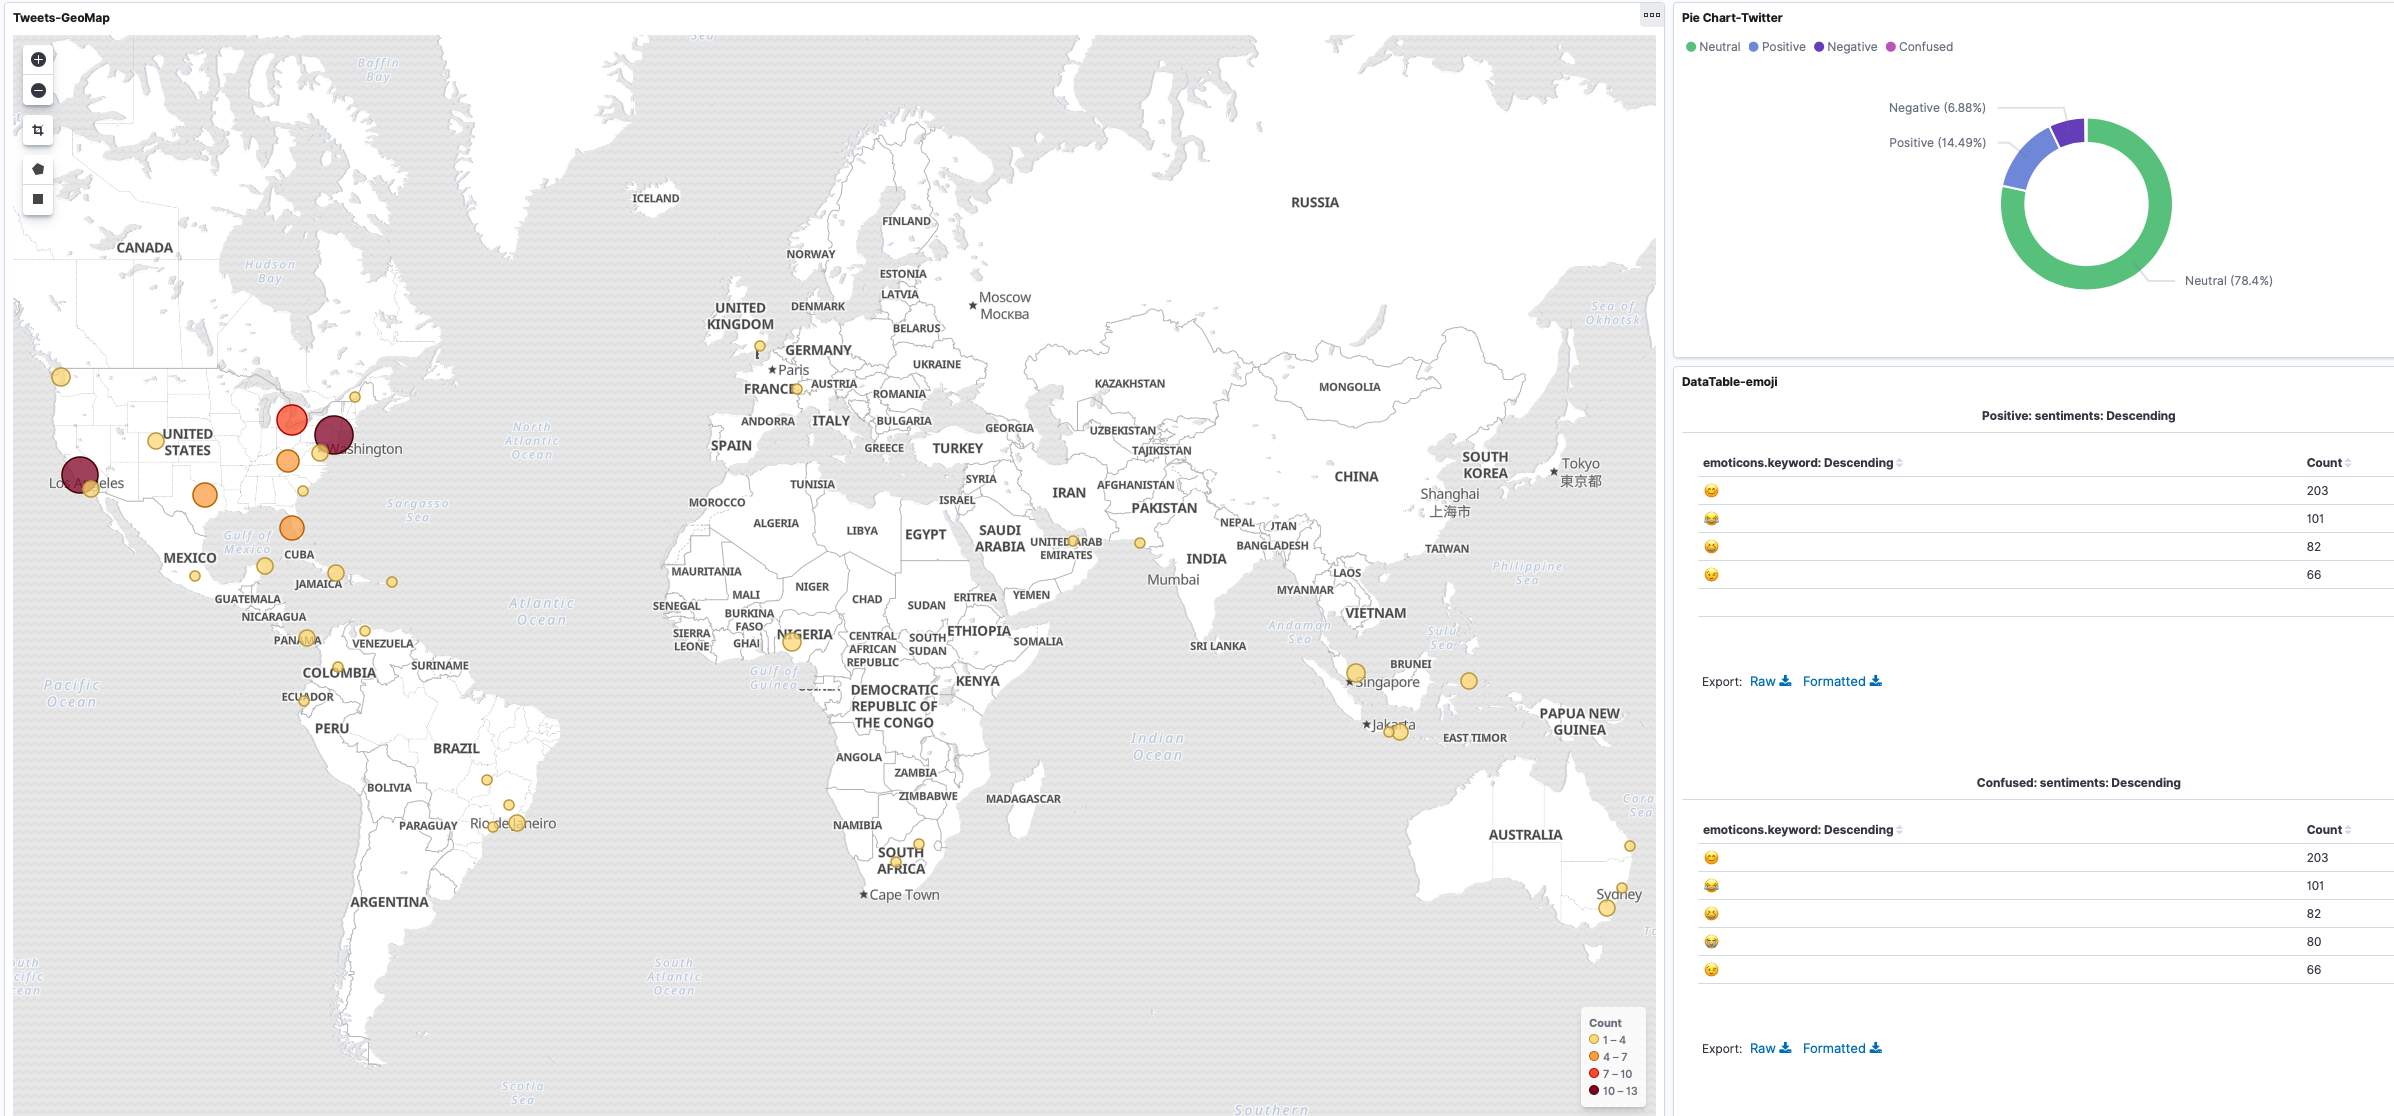The image size is (2394, 1116).
Task: Toggle Negative series in pie legend
Action: 1851,47
